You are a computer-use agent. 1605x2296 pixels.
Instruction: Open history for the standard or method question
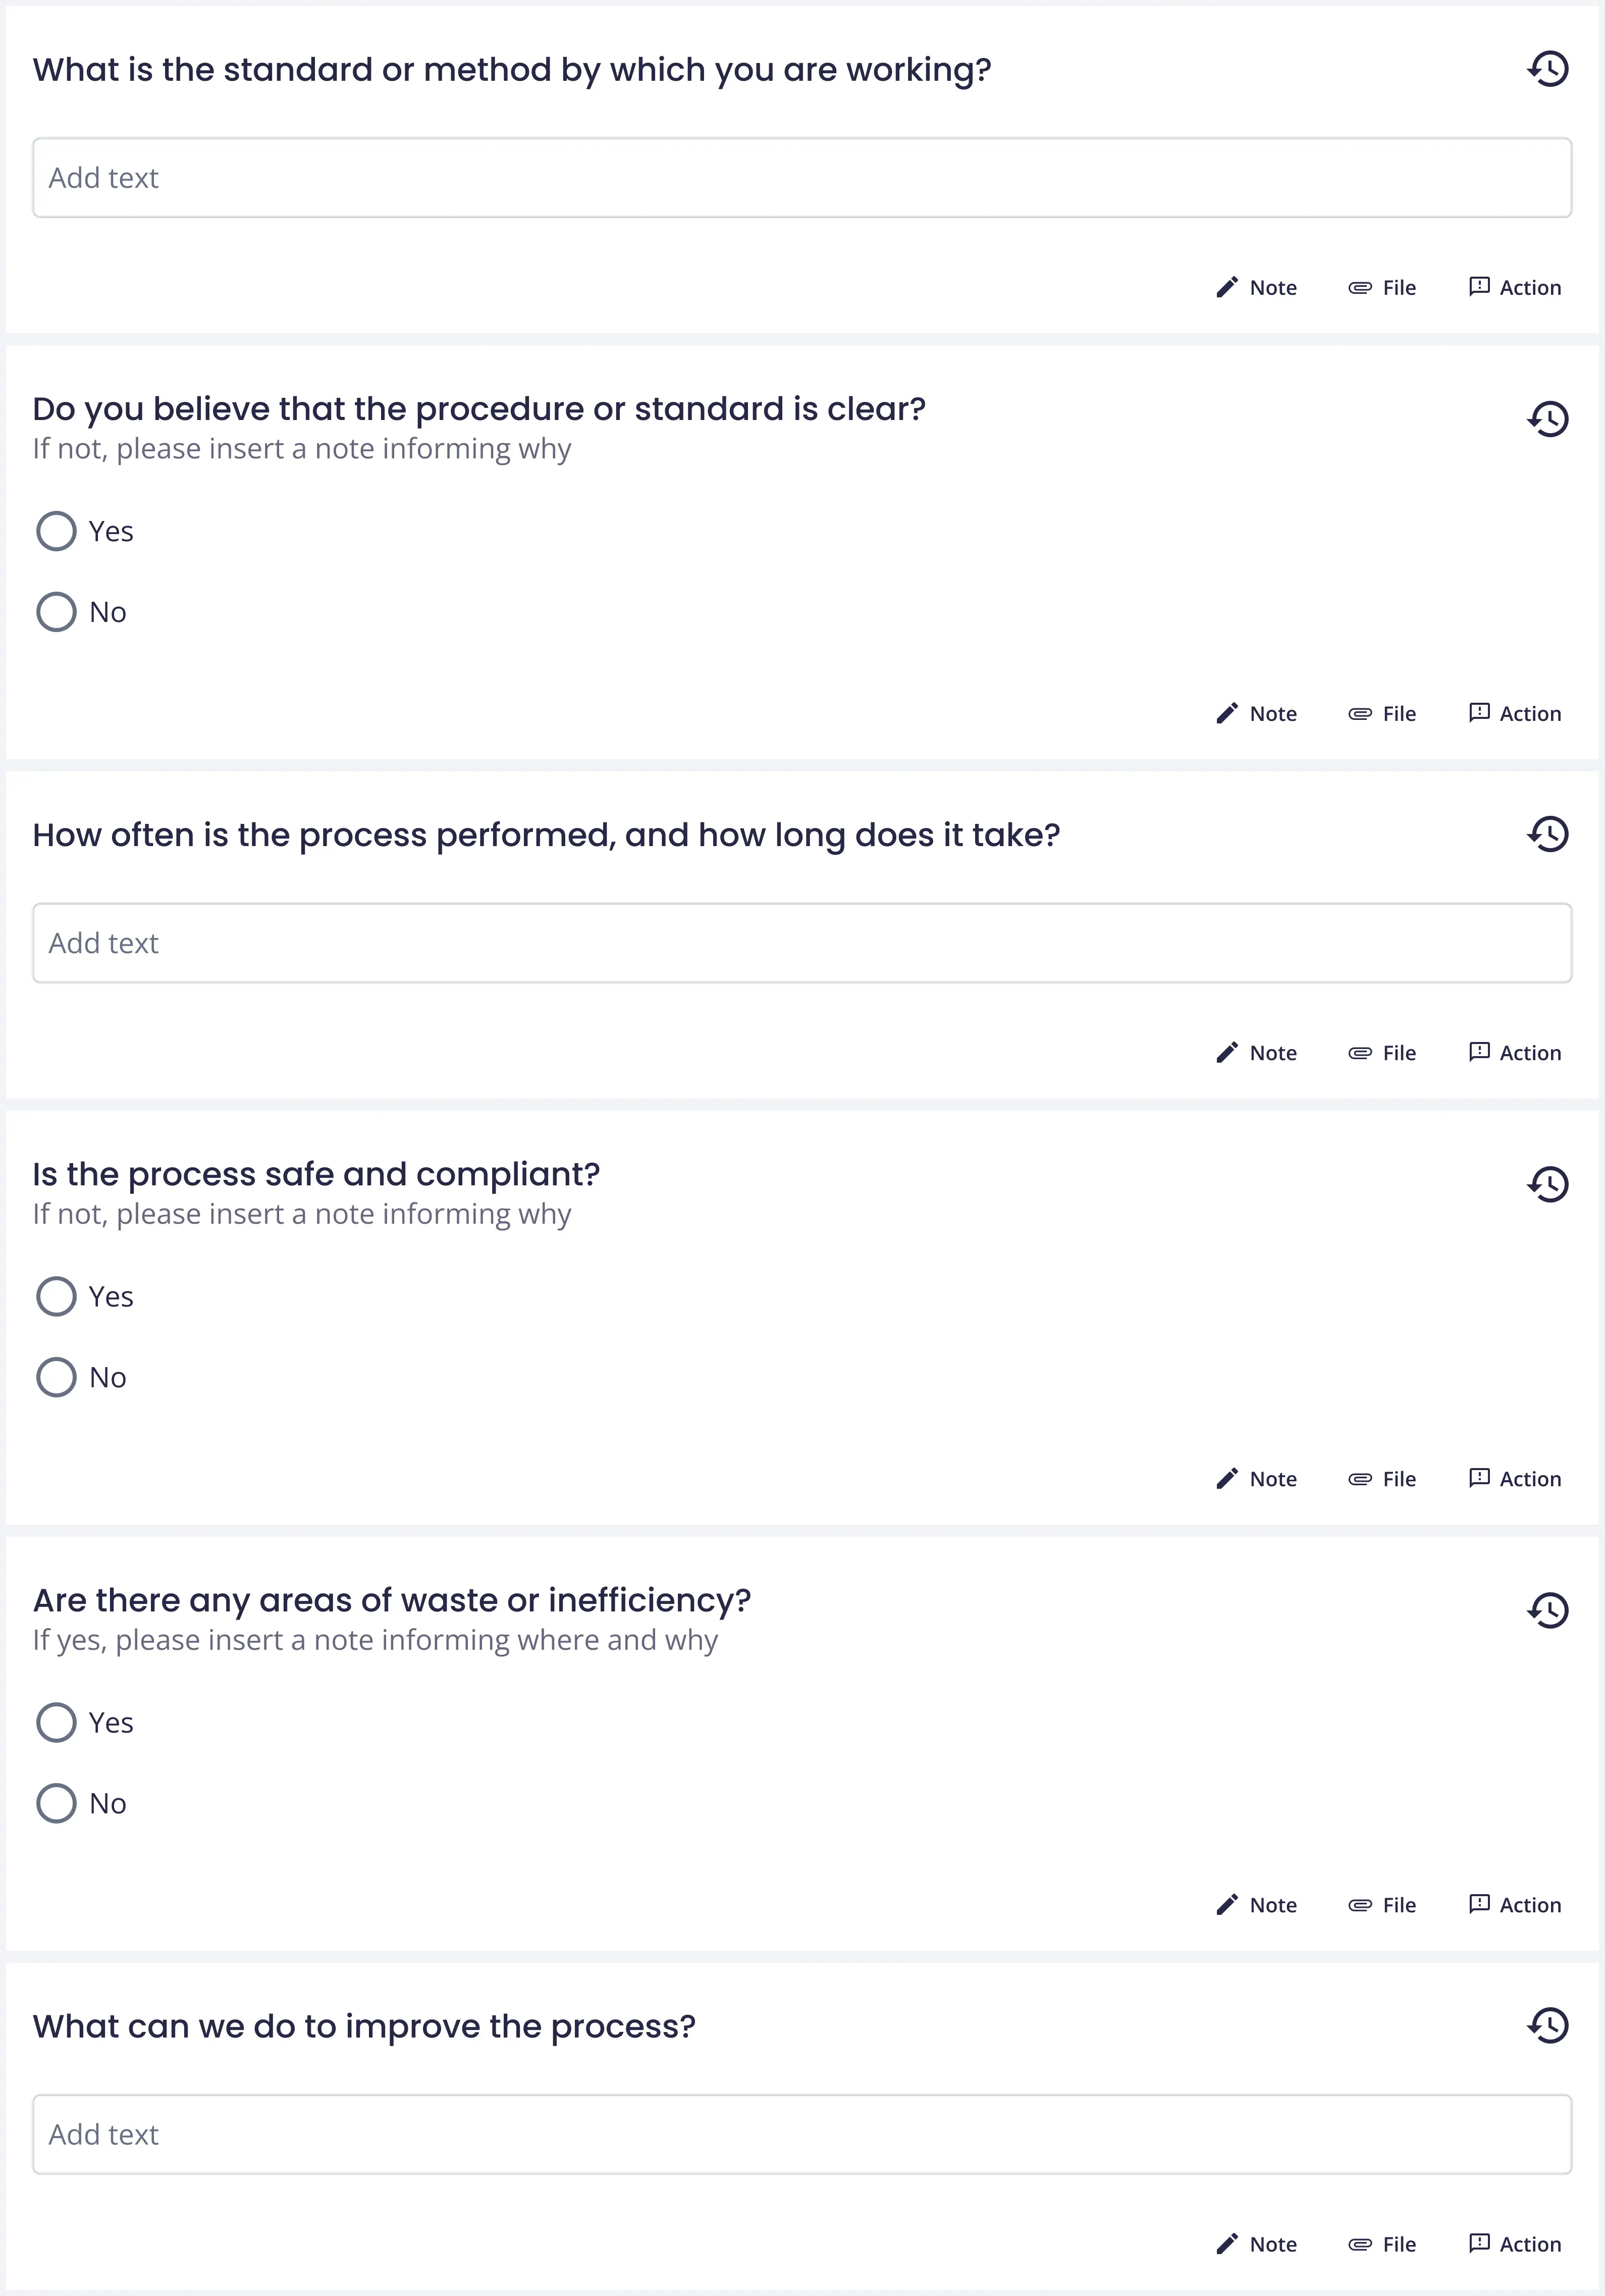tap(1547, 69)
